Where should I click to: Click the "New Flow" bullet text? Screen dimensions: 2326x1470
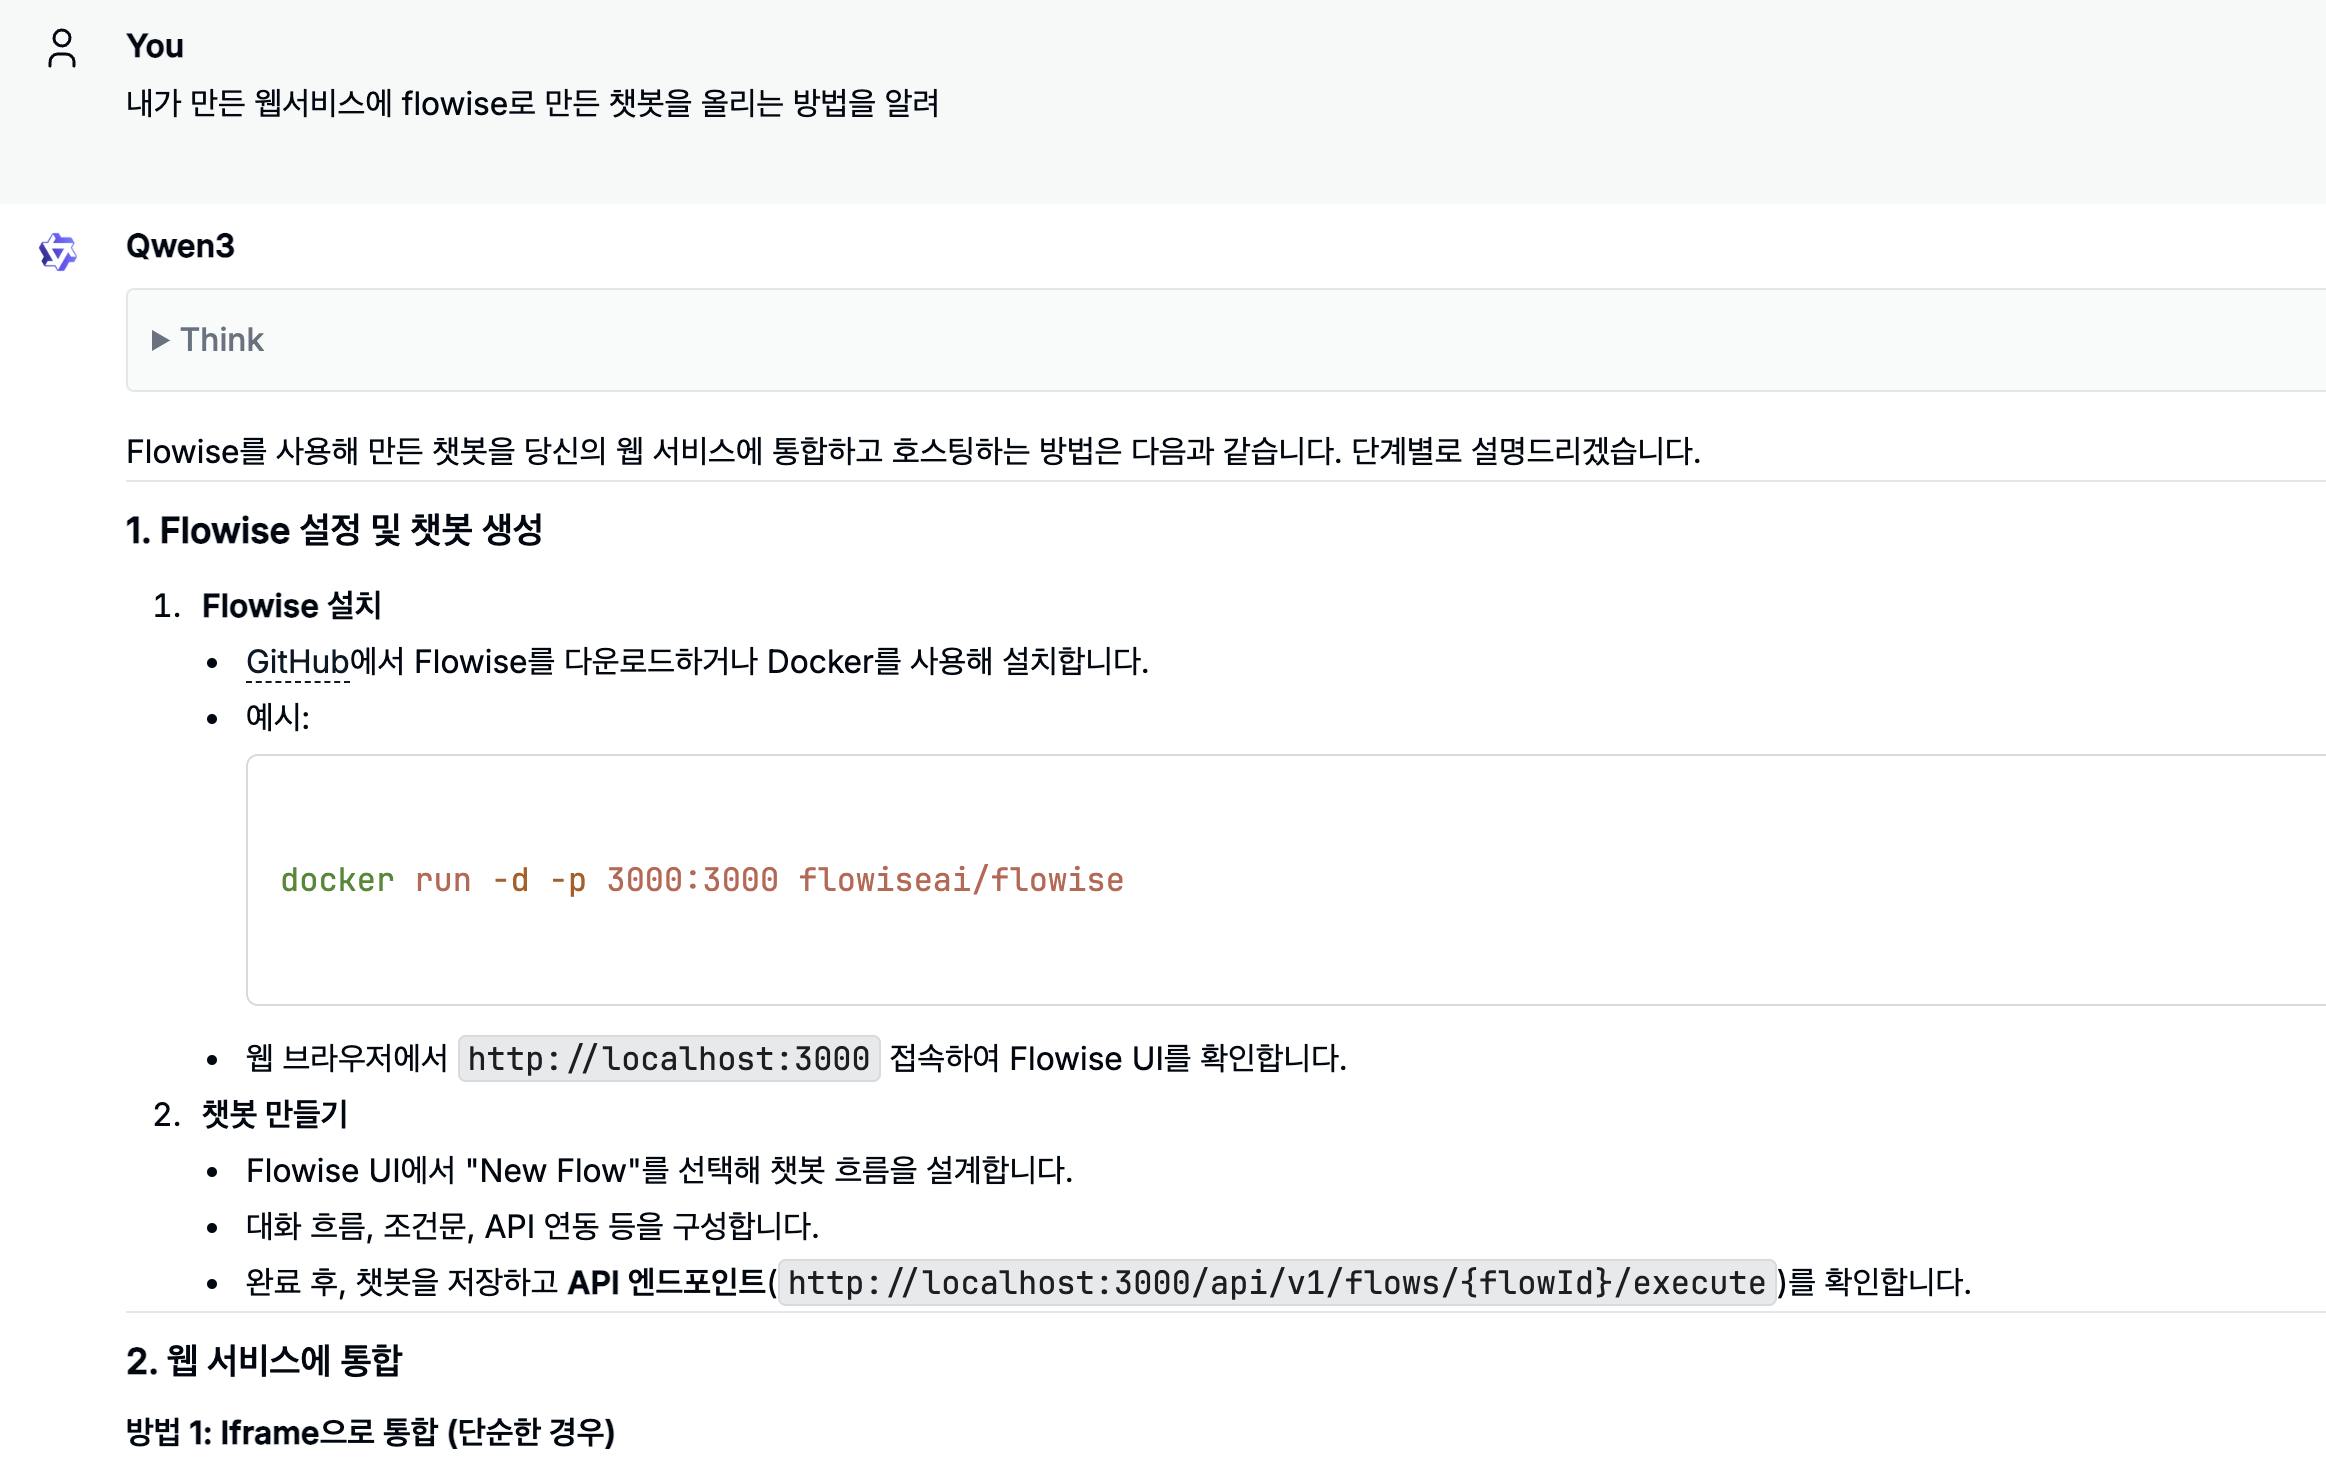click(659, 1171)
